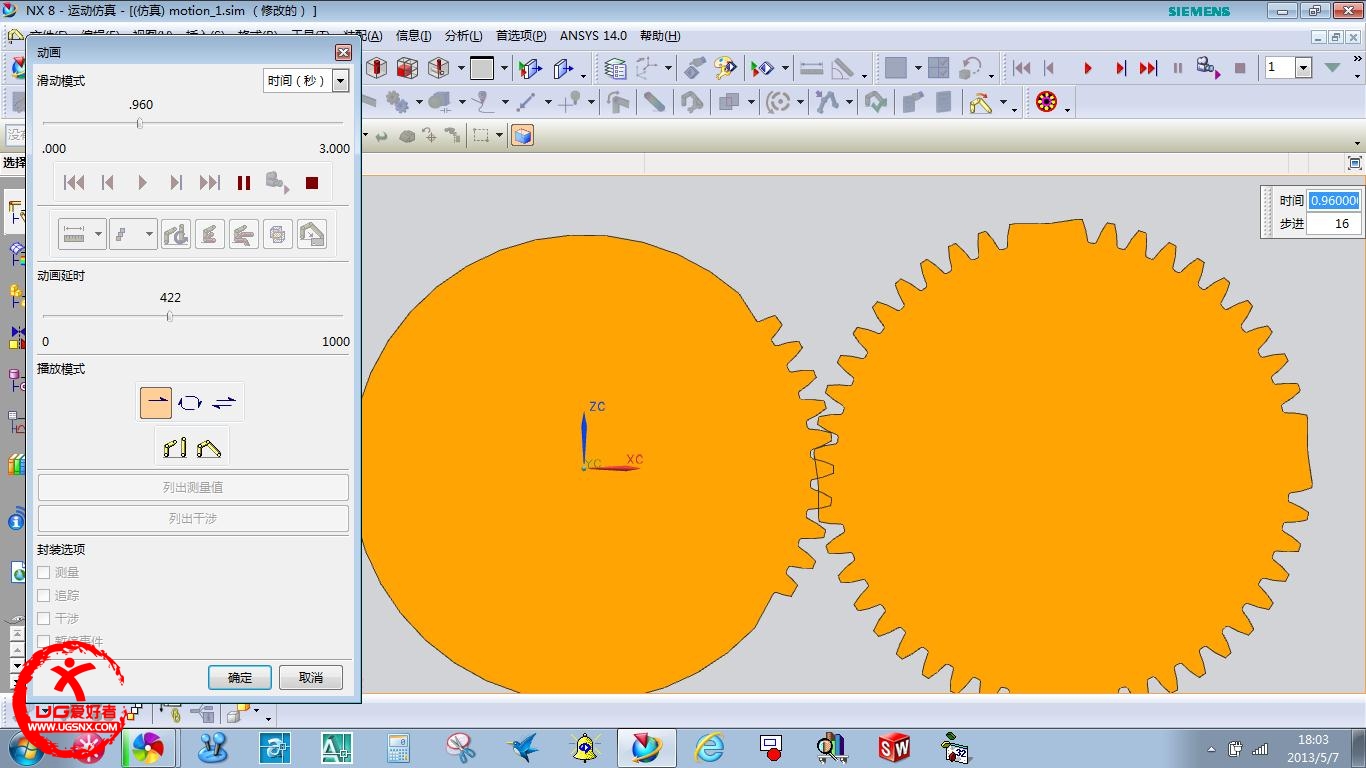
Task: Click the highlighted blue cube selection icon
Action: [x=522, y=136]
